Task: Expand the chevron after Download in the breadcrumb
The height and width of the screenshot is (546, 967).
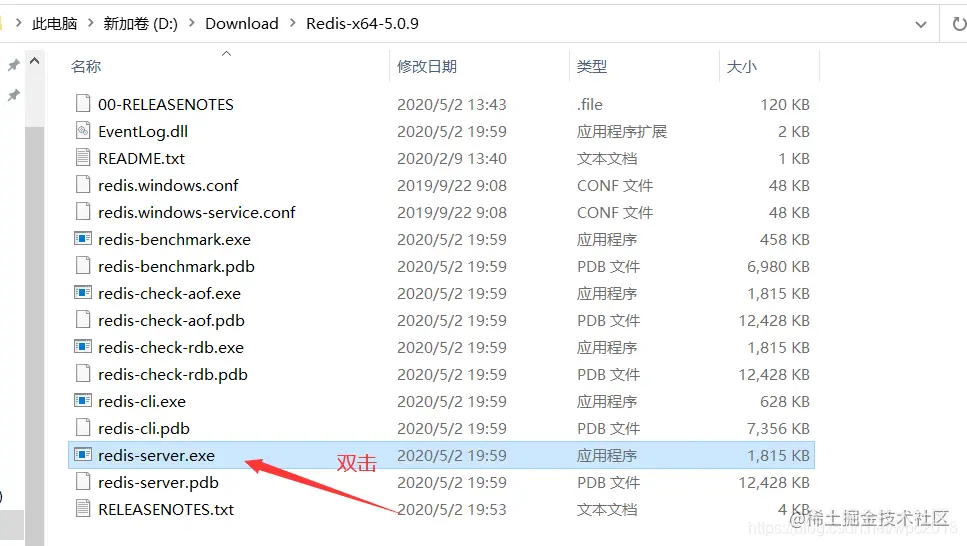Action: point(292,23)
